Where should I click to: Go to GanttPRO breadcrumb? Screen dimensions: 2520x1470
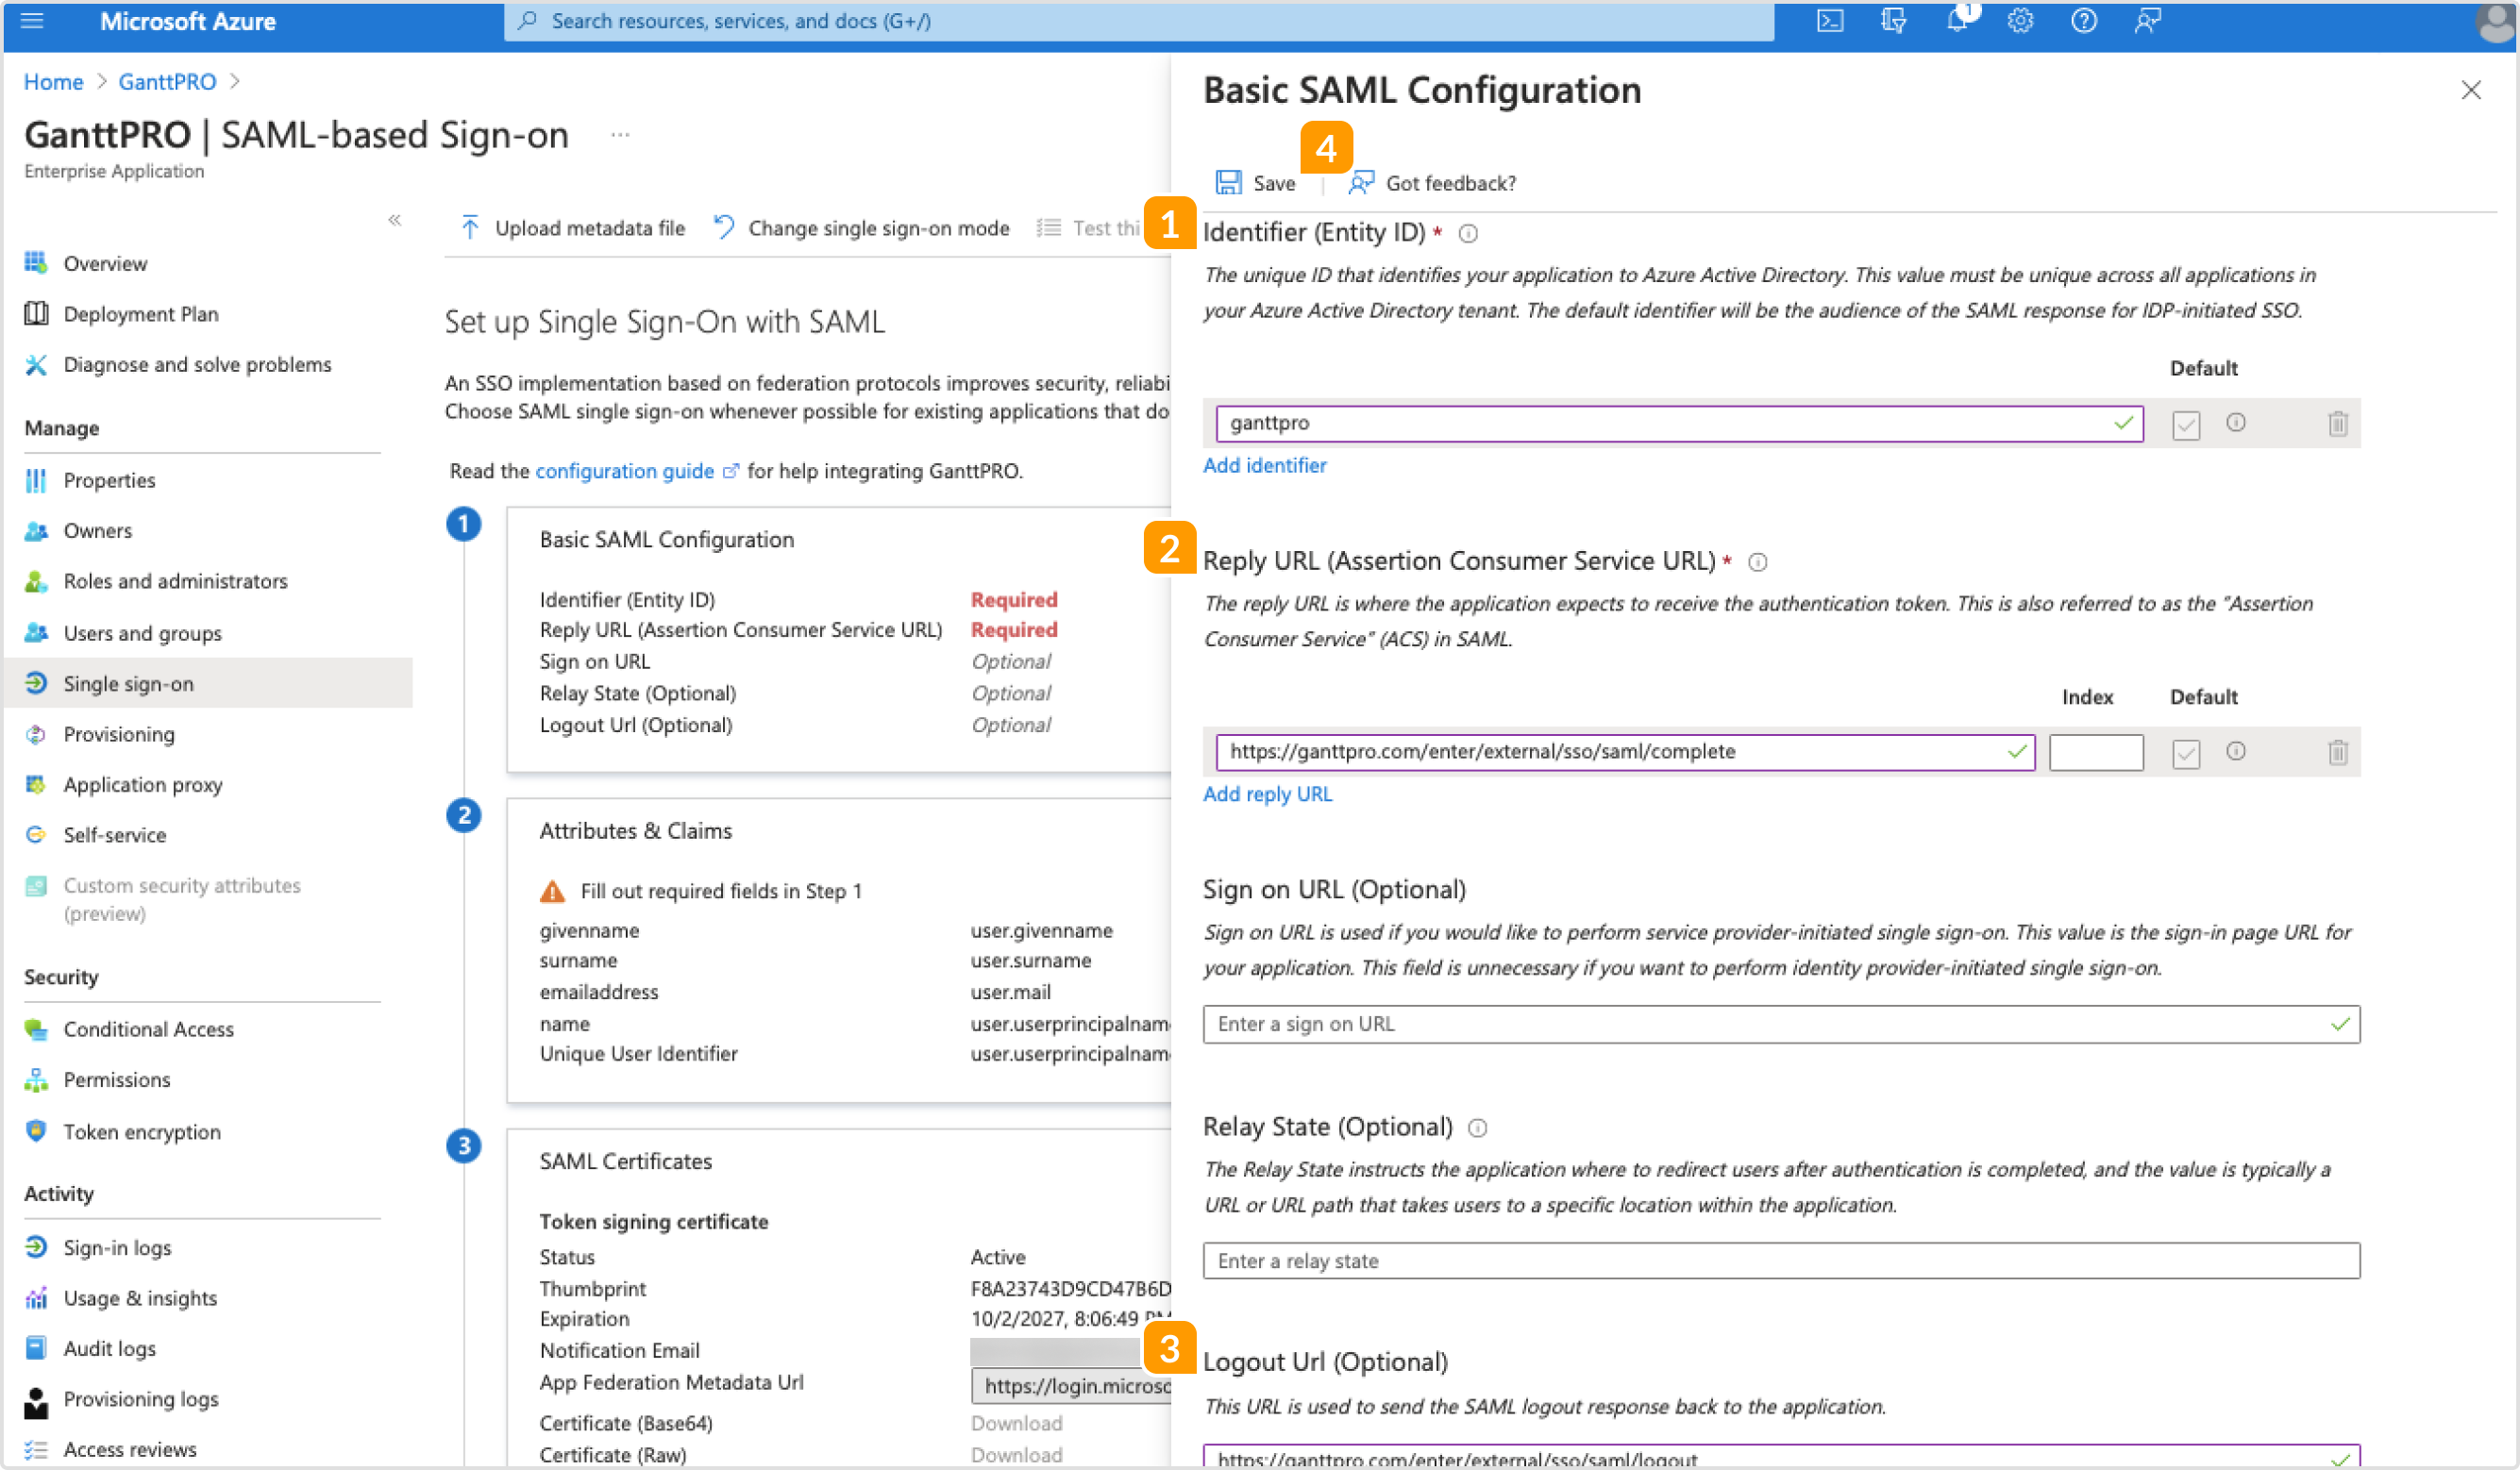pyautogui.click(x=167, y=82)
